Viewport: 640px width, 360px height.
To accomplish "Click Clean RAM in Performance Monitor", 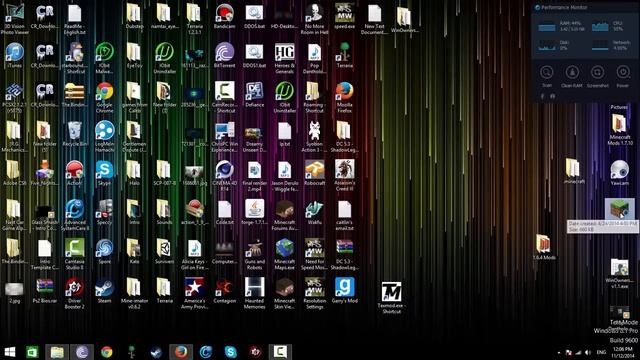I will [x=572, y=76].
